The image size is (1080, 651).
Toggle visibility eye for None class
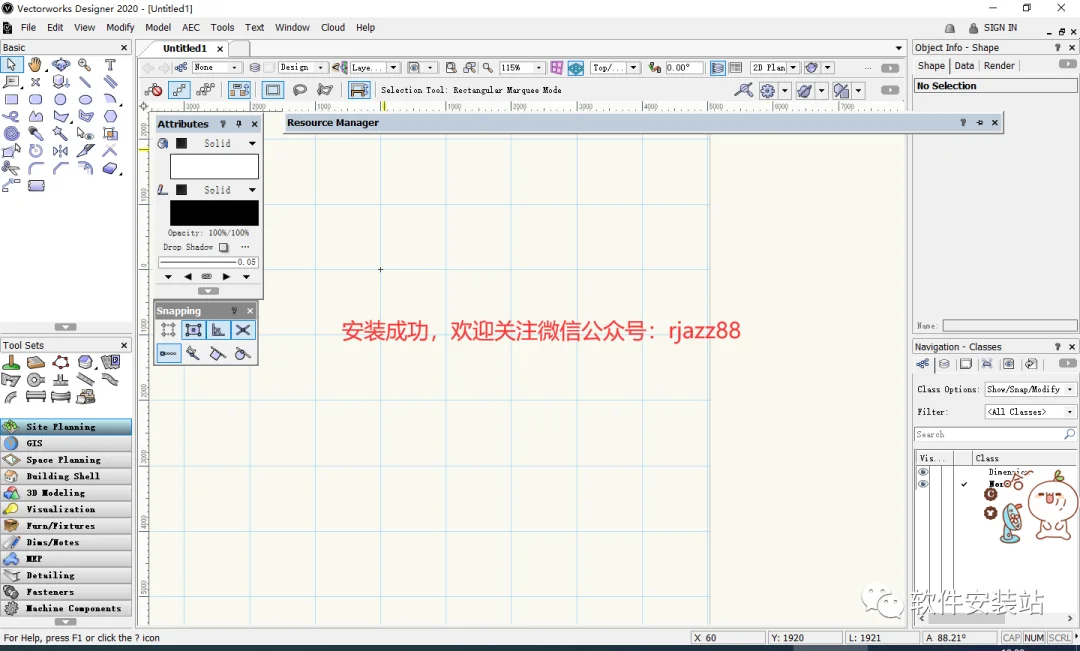[x=923, y=484]
